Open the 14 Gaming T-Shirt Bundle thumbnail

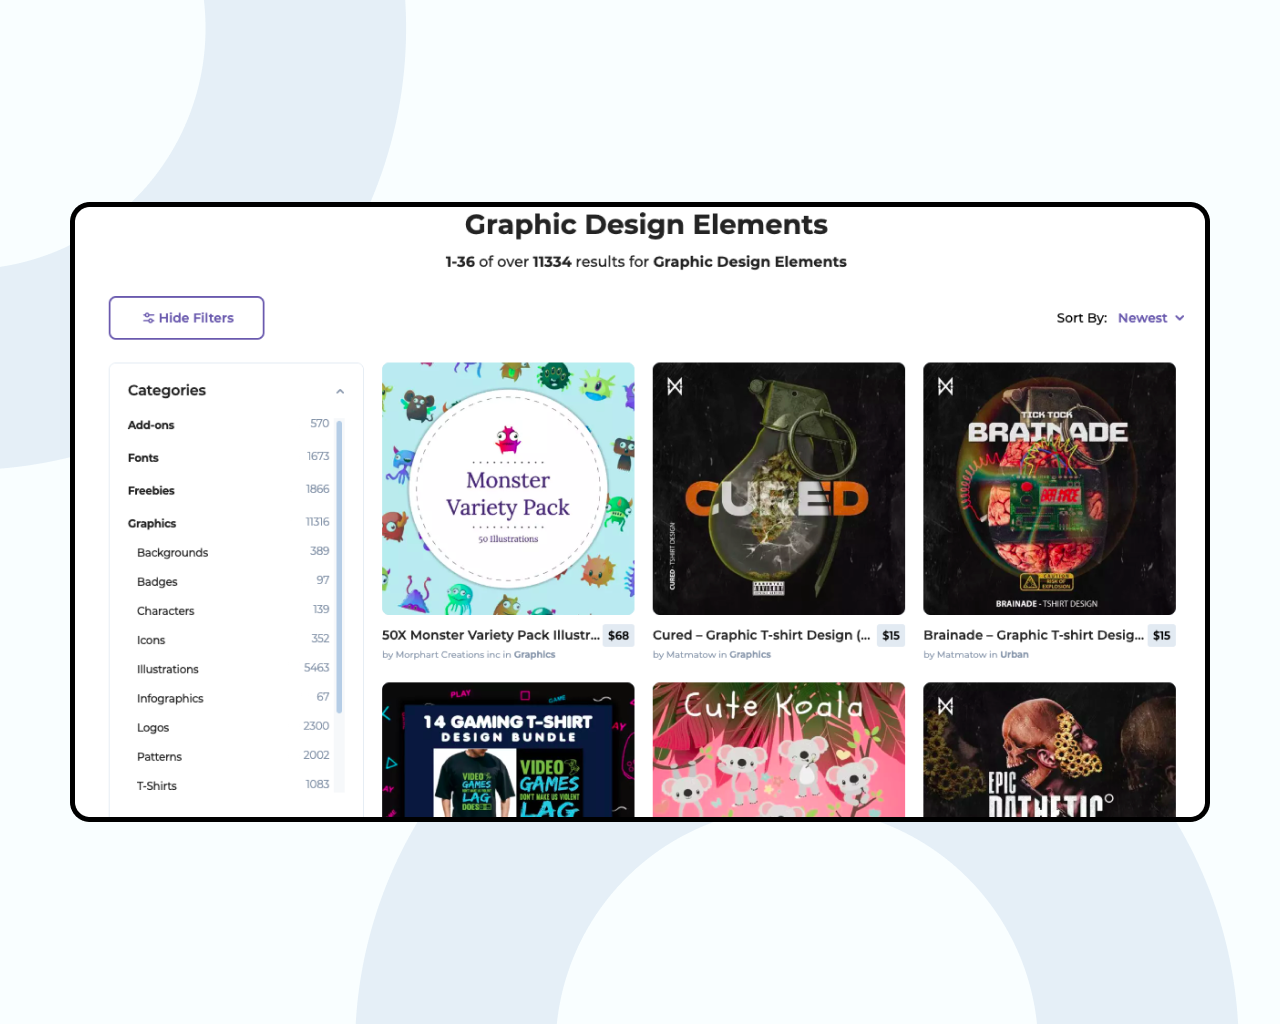[x=508, y=750]
